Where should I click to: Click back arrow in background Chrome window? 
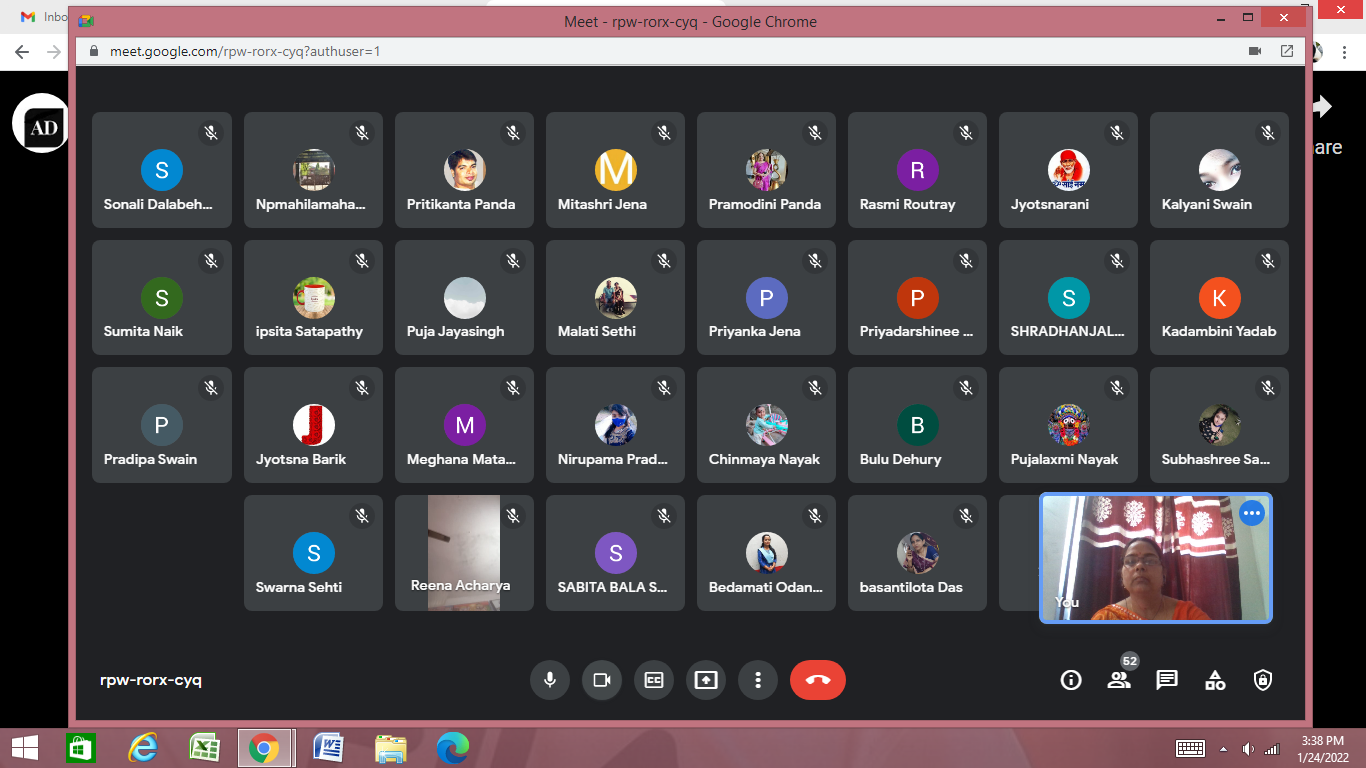[22, 52]
